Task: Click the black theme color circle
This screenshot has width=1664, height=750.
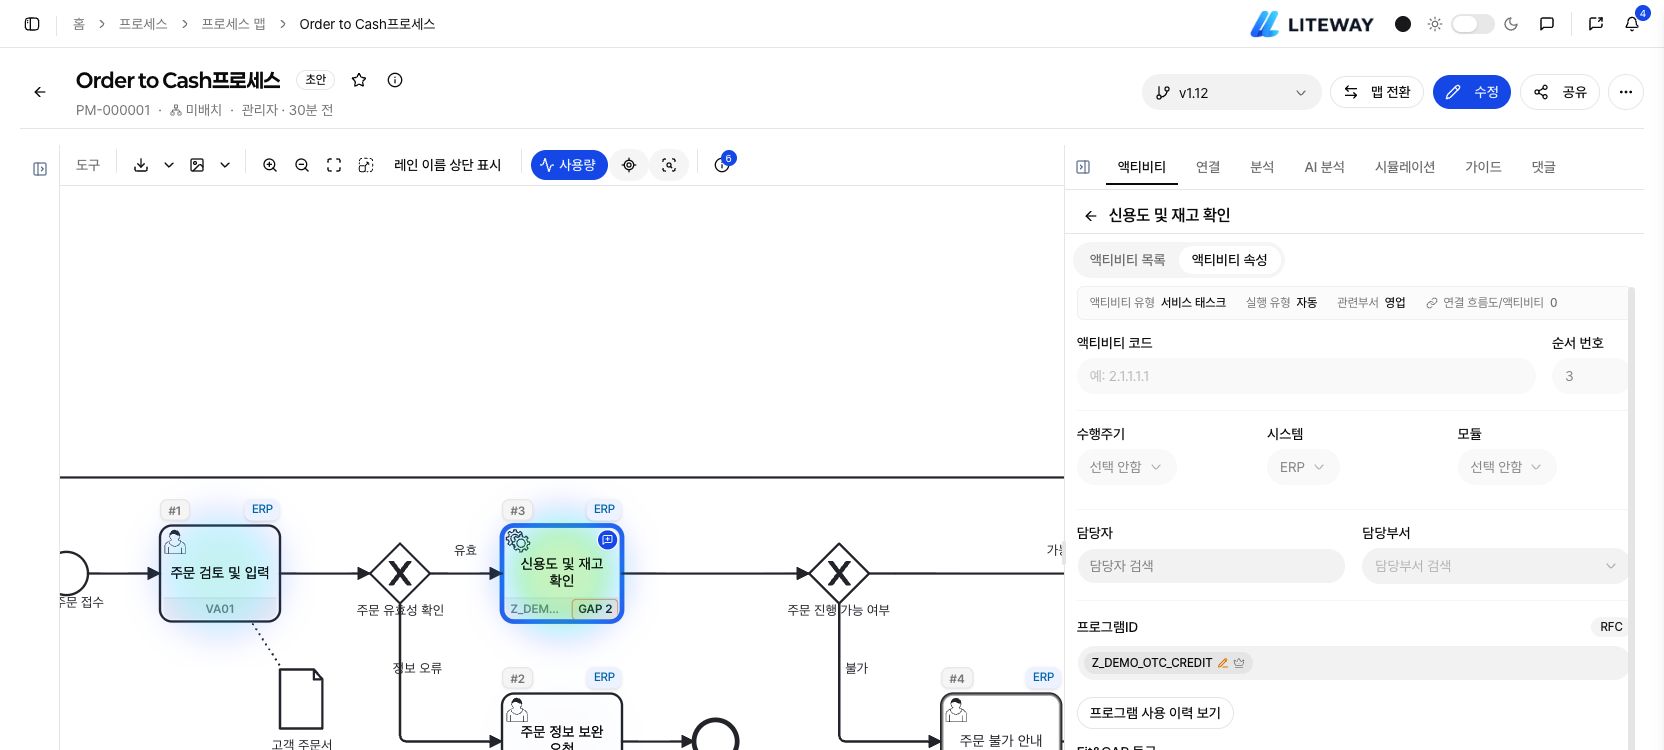Action: pyautogui.click(x=1403, y=24)
